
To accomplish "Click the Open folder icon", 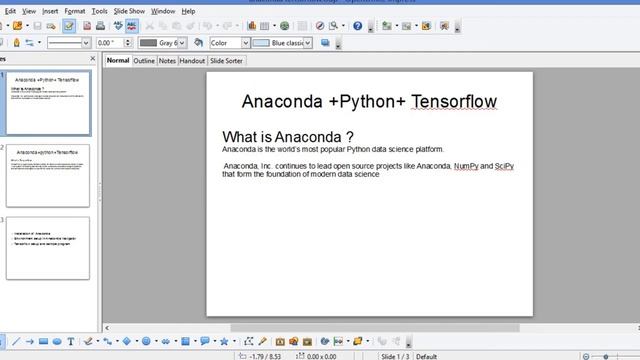I will click(x=18, y=26).
